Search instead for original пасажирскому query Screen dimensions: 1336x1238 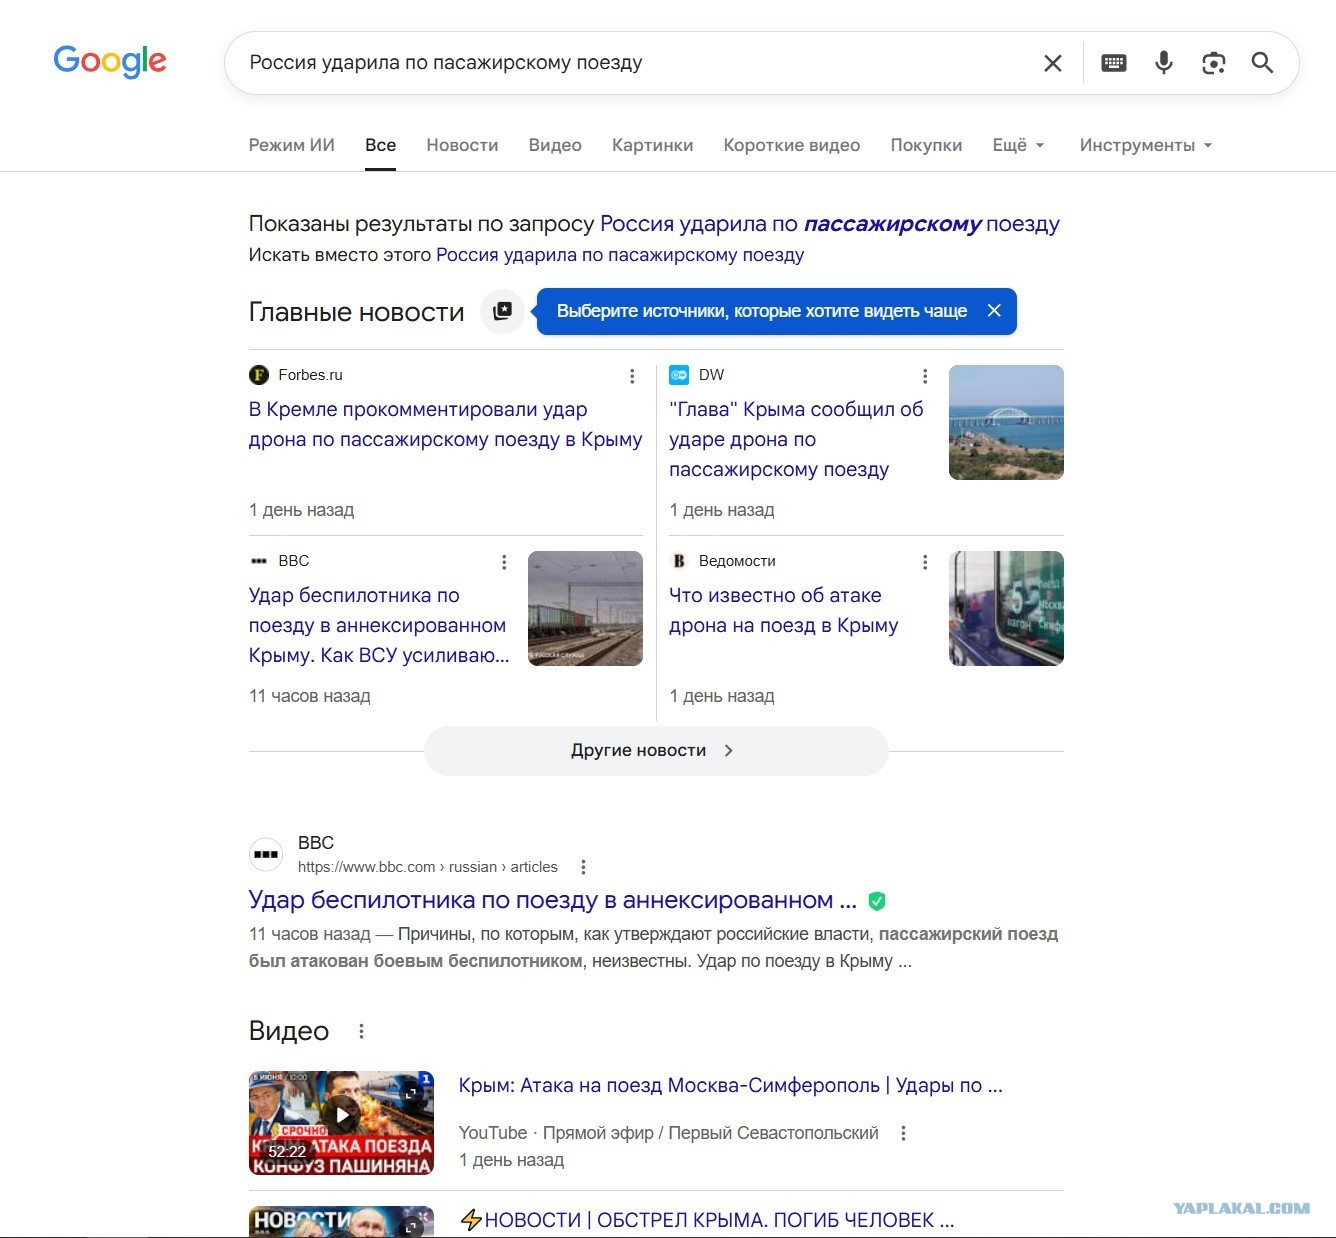tap(620, 255)
